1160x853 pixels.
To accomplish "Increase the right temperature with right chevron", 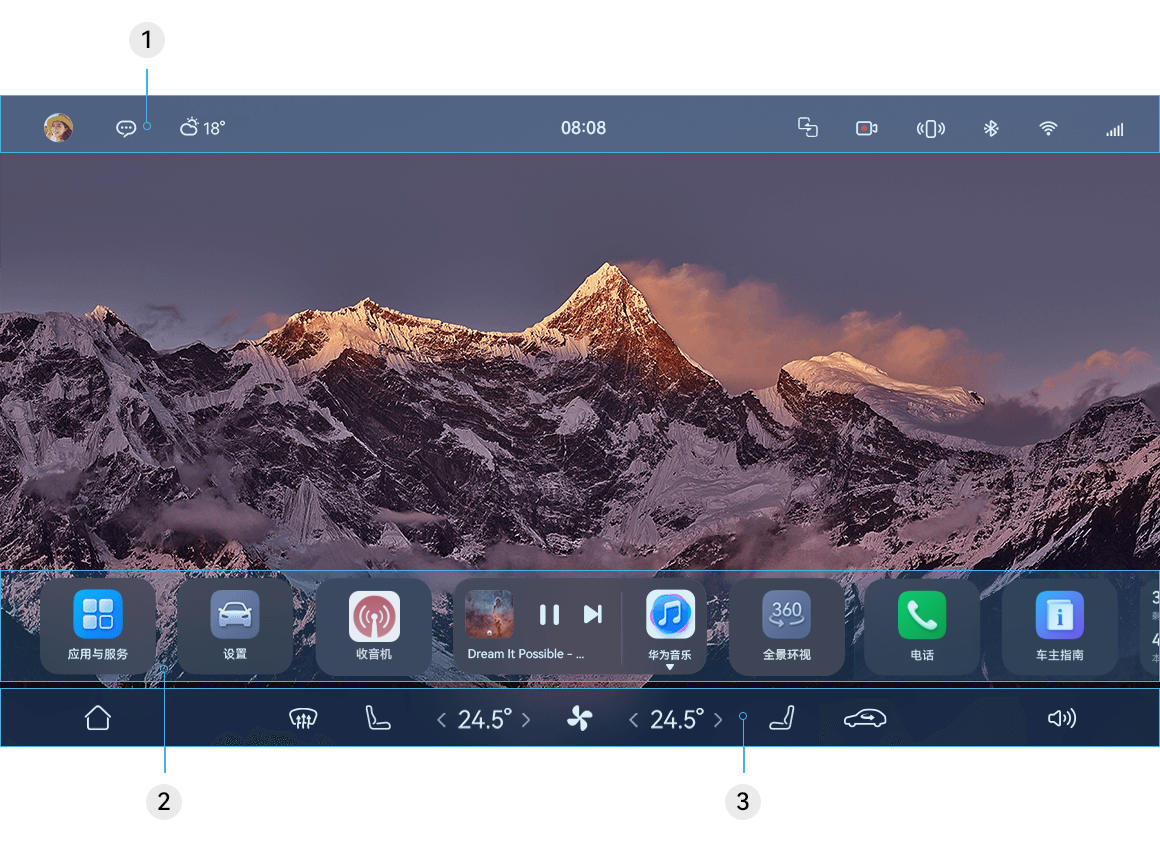I will tap(718, 720).
